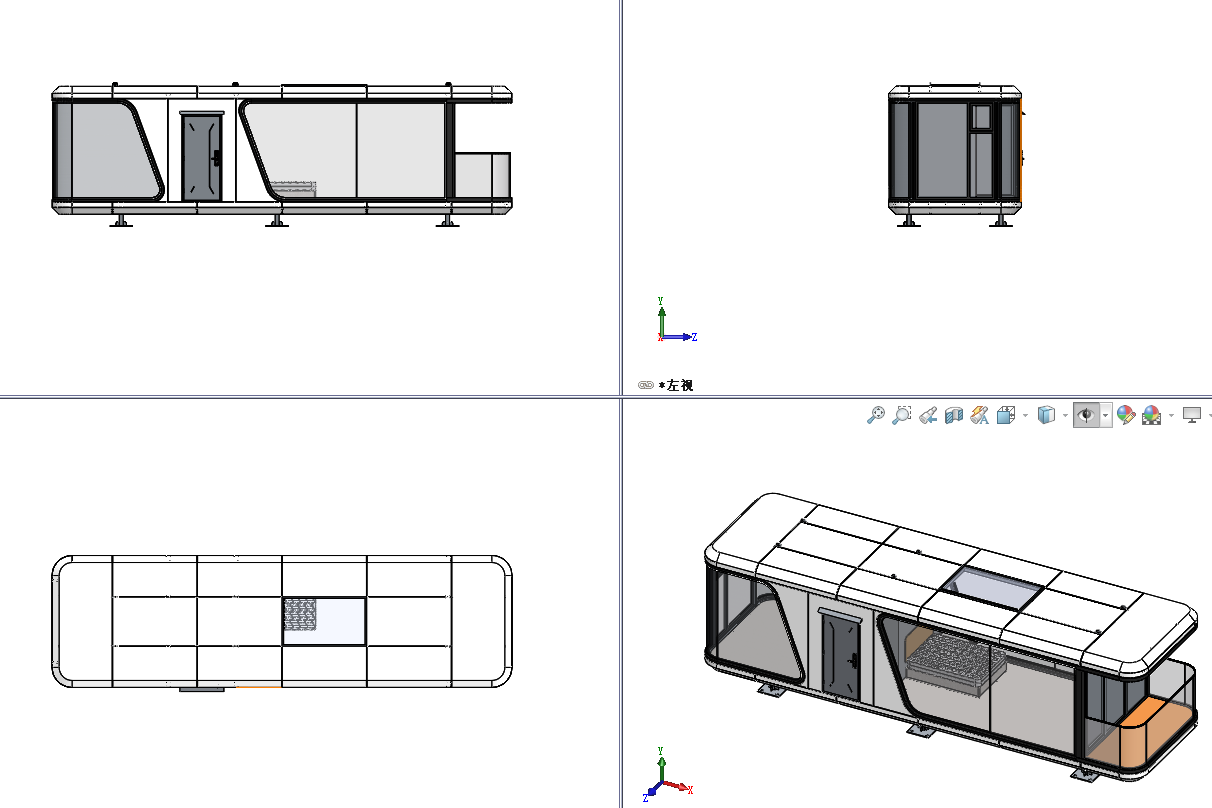Click the Z axis of the left view triad
Viewport: 1212px width, 808px height.
coord(680,337)
